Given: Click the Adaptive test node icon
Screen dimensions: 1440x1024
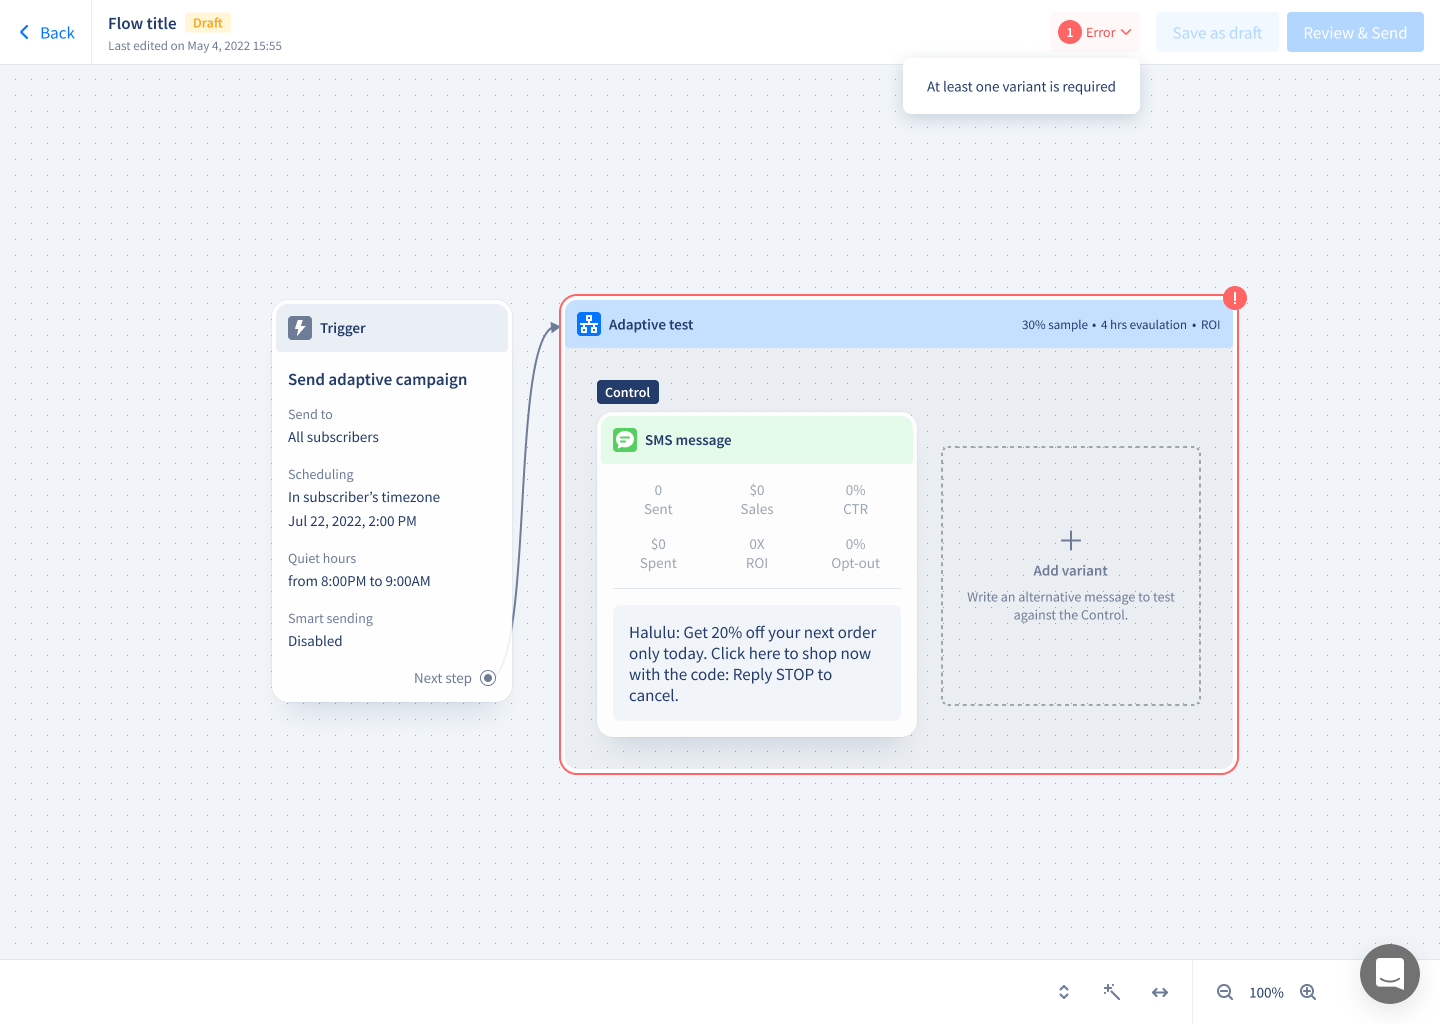Looking at the screenshot, I should point(589,324).
